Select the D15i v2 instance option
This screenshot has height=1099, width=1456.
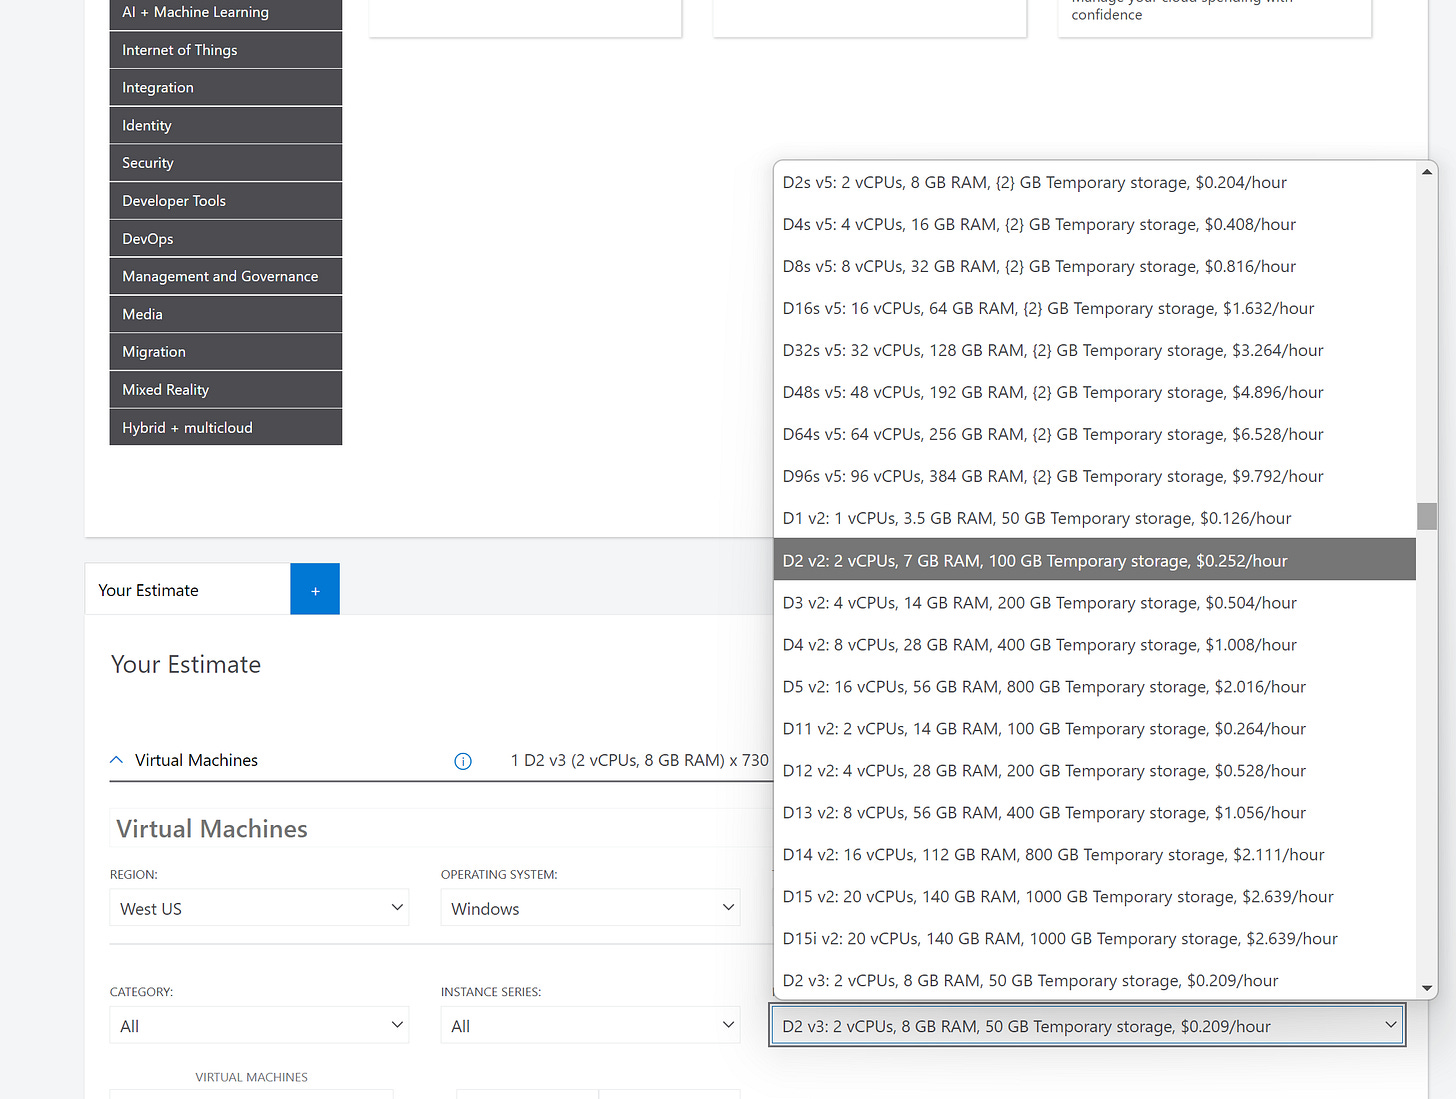pyautogui.click(x=1060, y=938)
